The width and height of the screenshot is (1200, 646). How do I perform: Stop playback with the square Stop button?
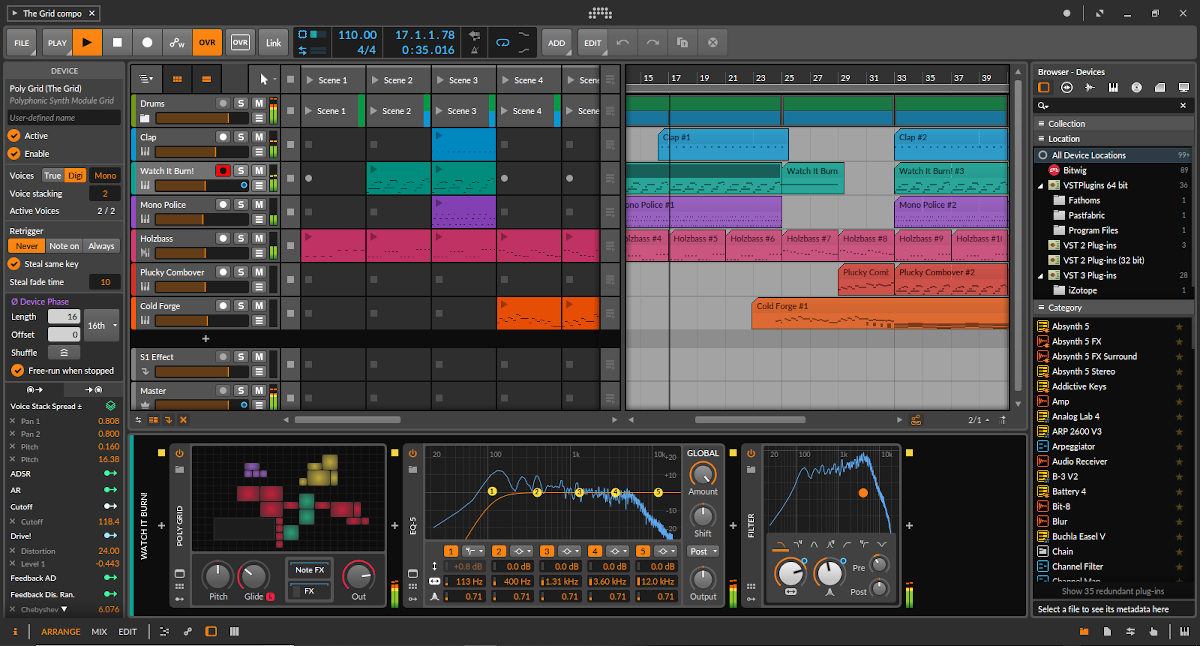117,43
